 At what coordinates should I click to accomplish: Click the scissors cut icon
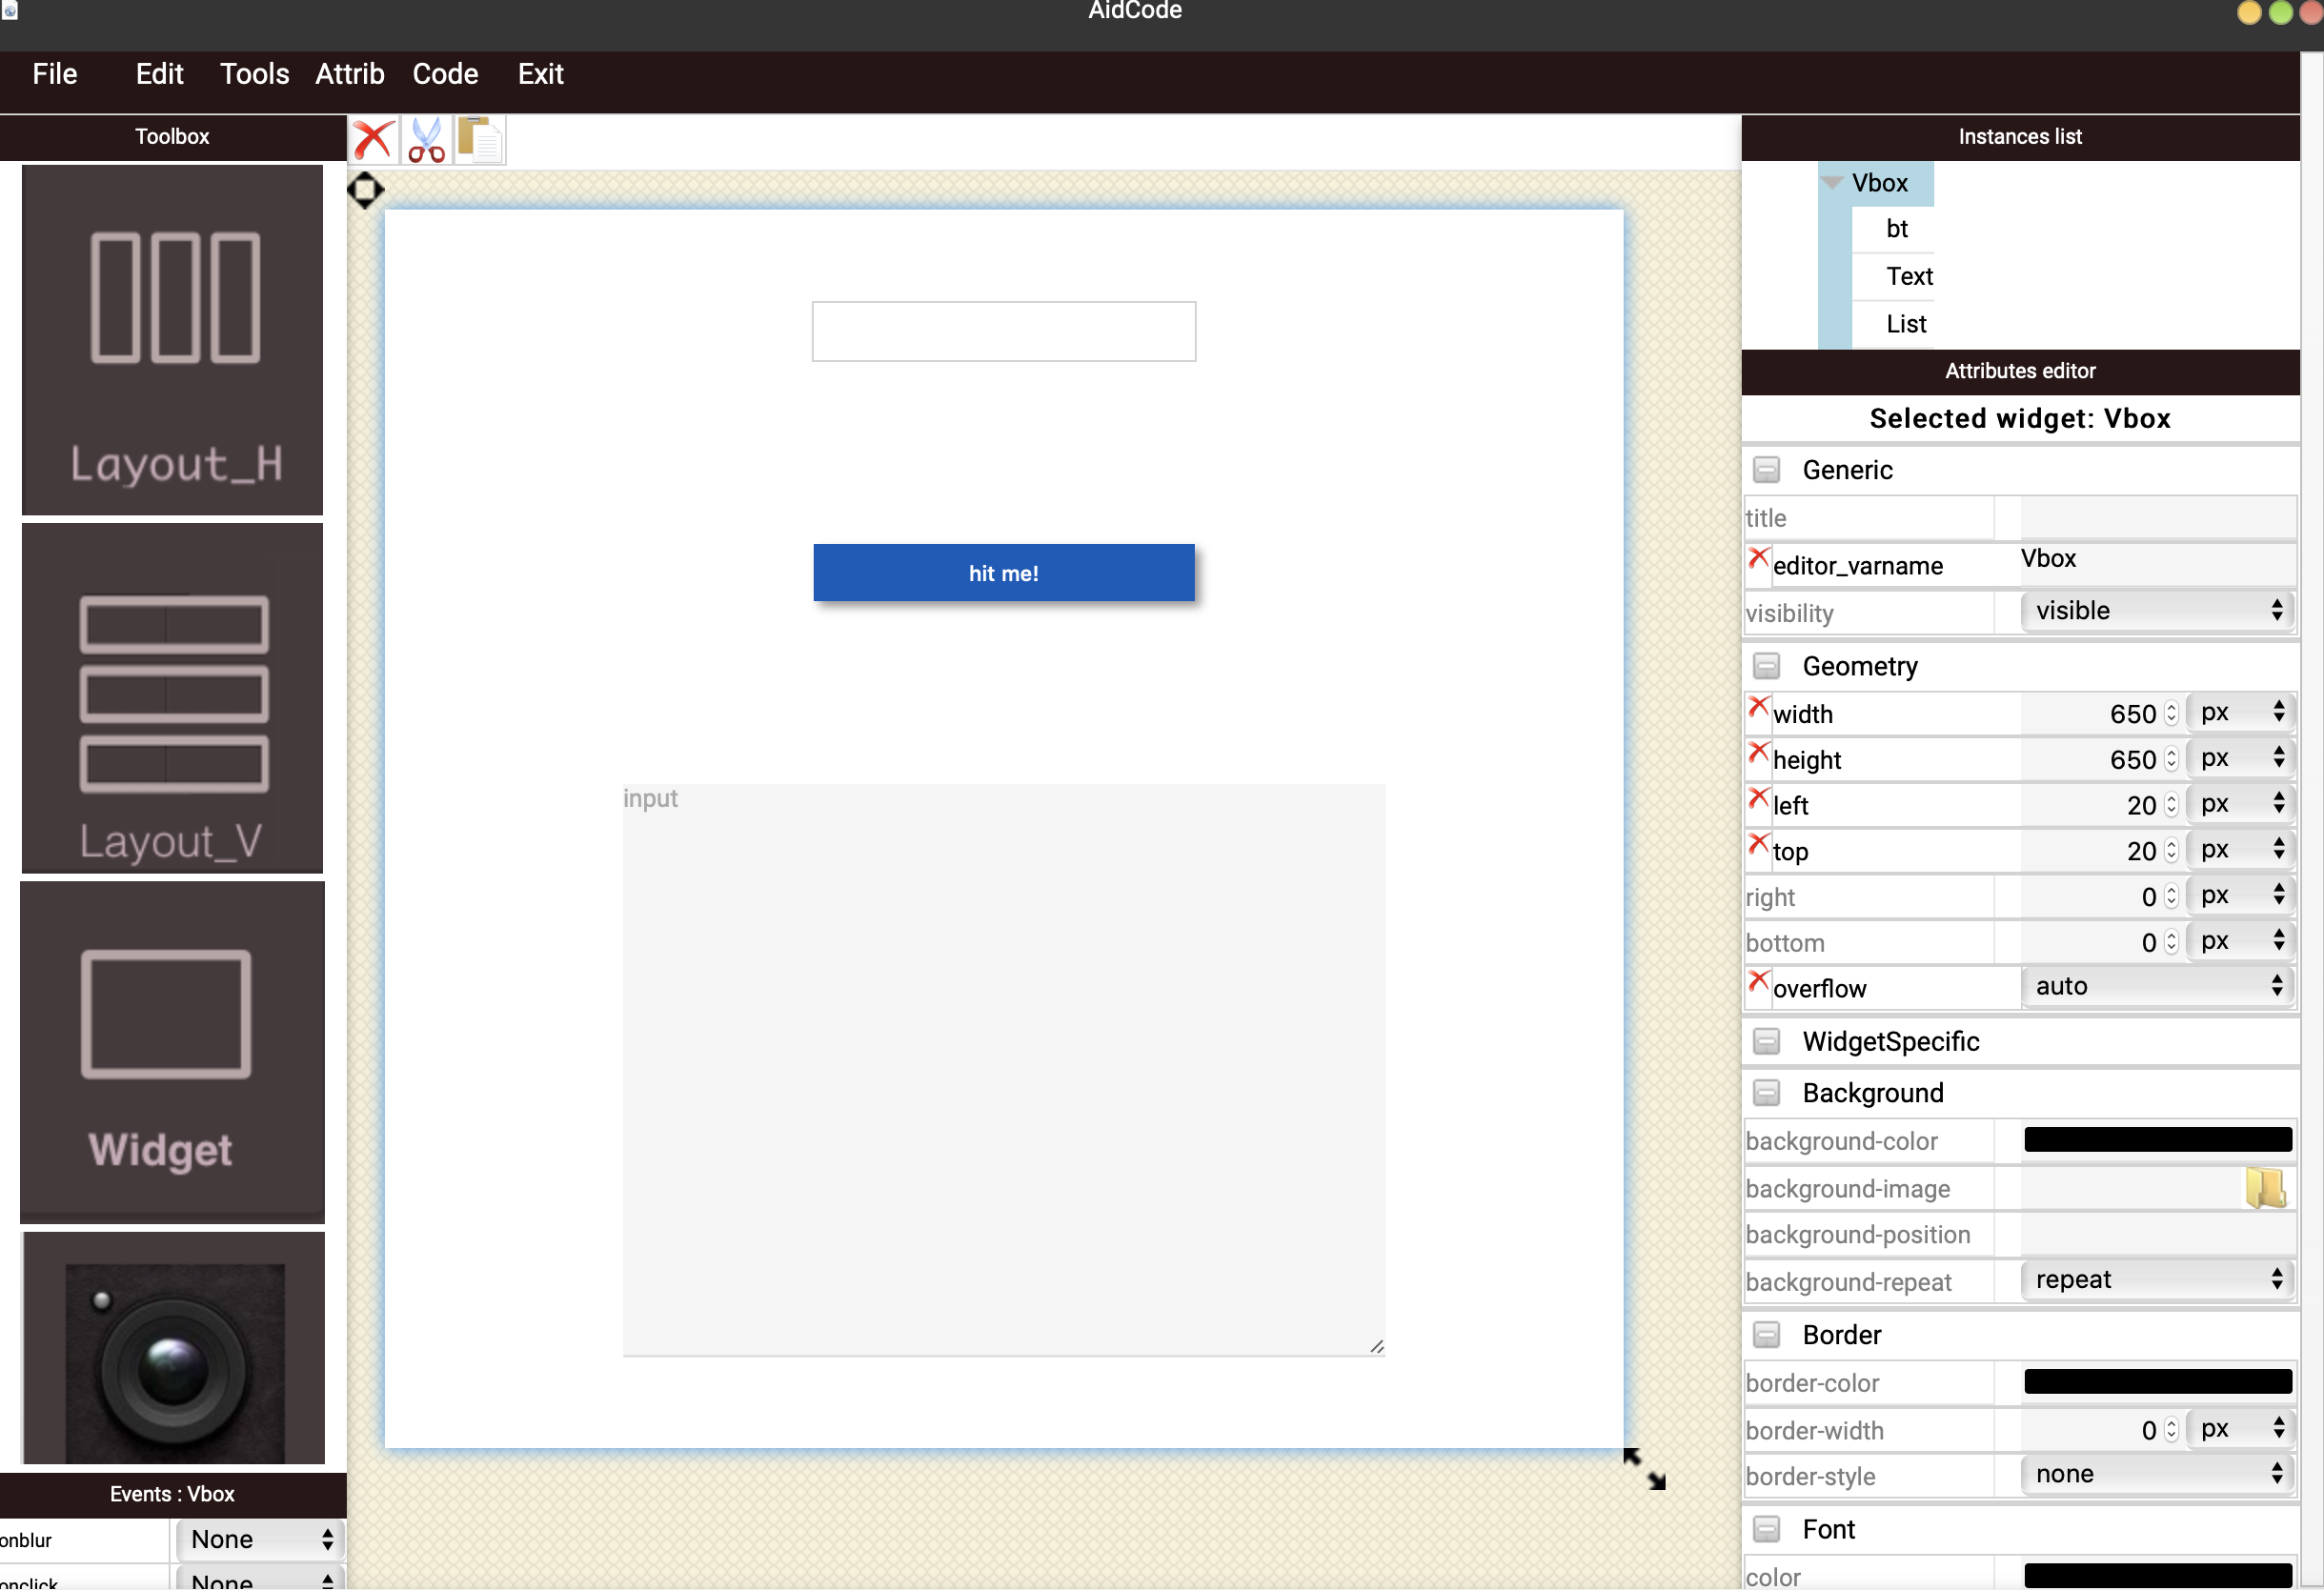pyautogui.click(x=427, y=141)
